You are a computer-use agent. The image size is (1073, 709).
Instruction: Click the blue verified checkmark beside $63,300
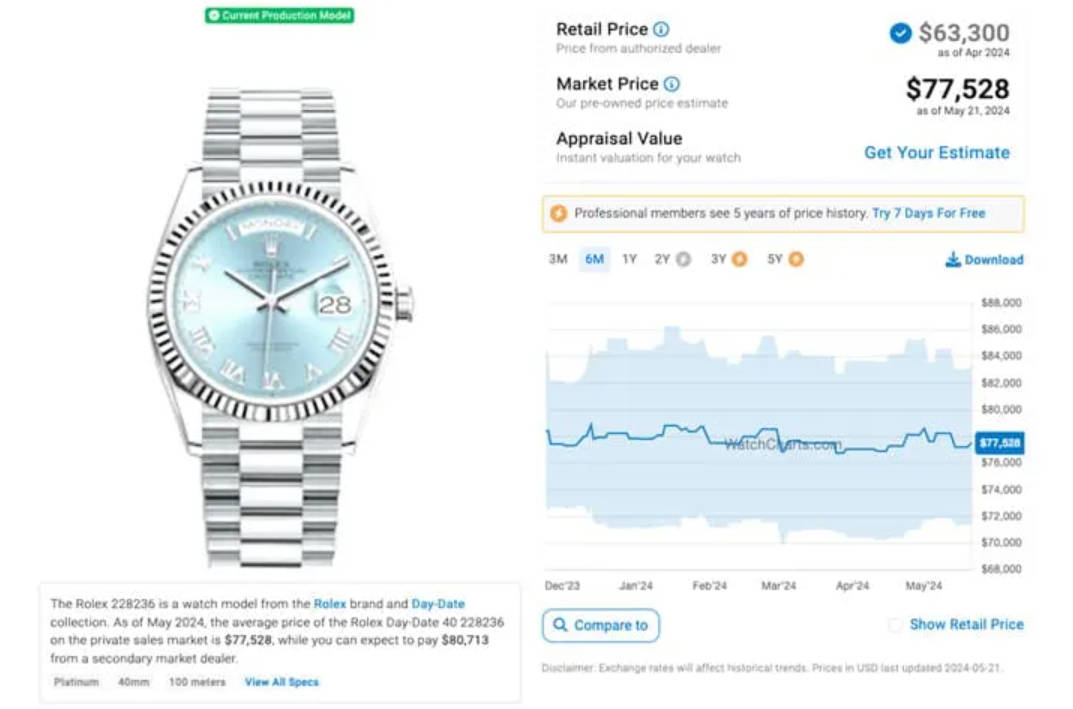tap(901, 33)
